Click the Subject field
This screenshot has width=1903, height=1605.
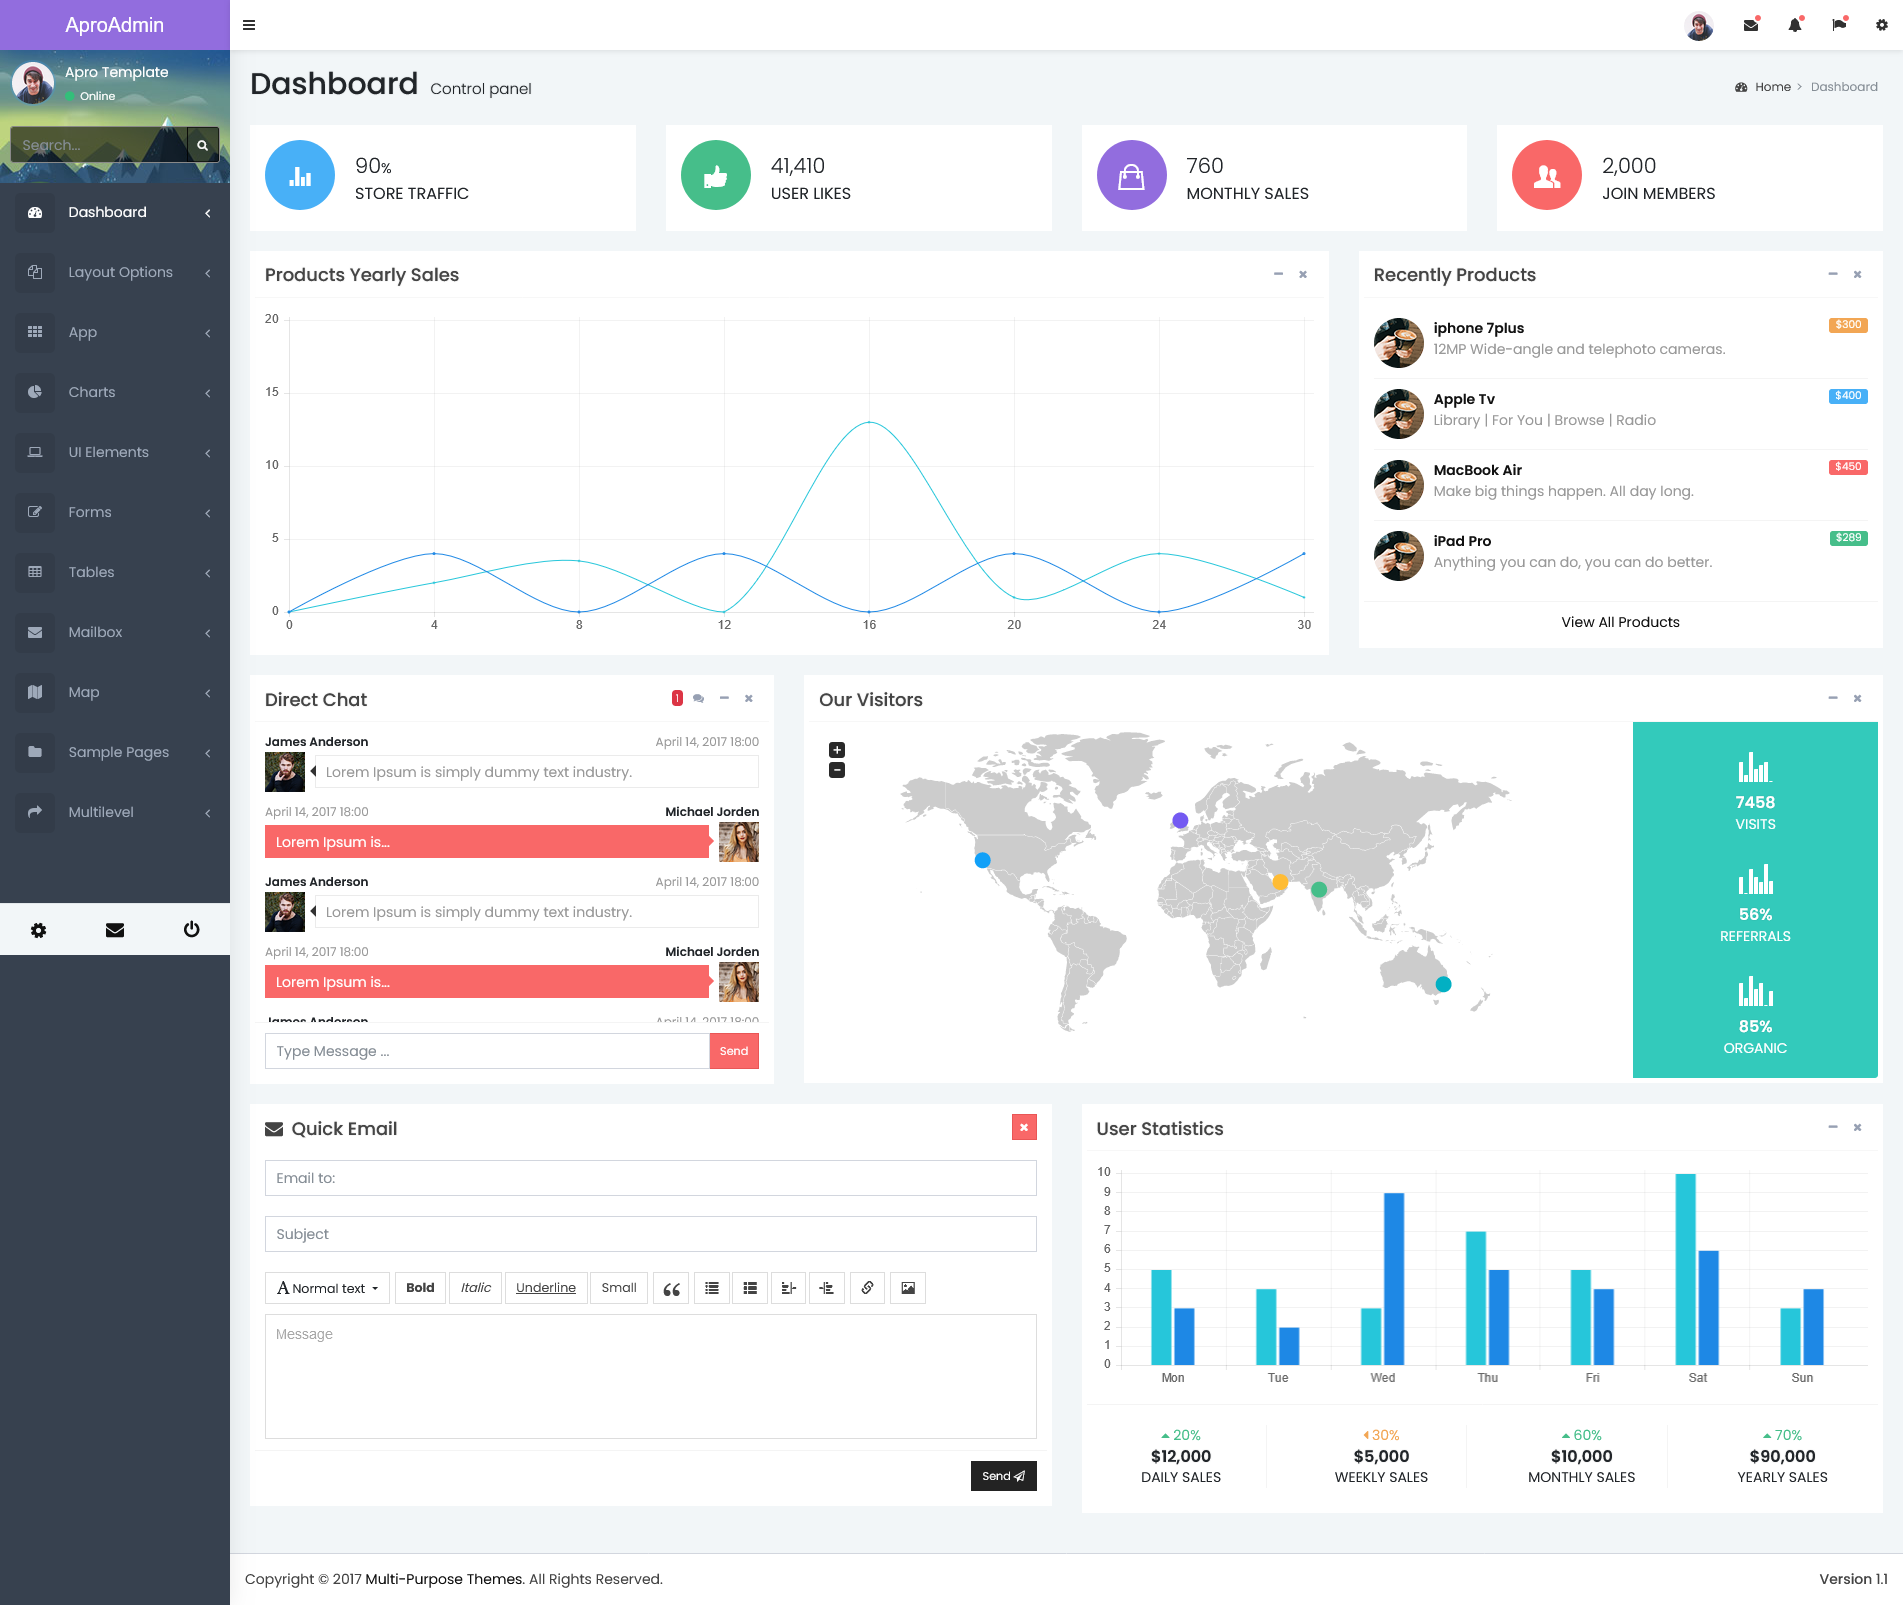pyautogui.click(x=650, y=1234)
